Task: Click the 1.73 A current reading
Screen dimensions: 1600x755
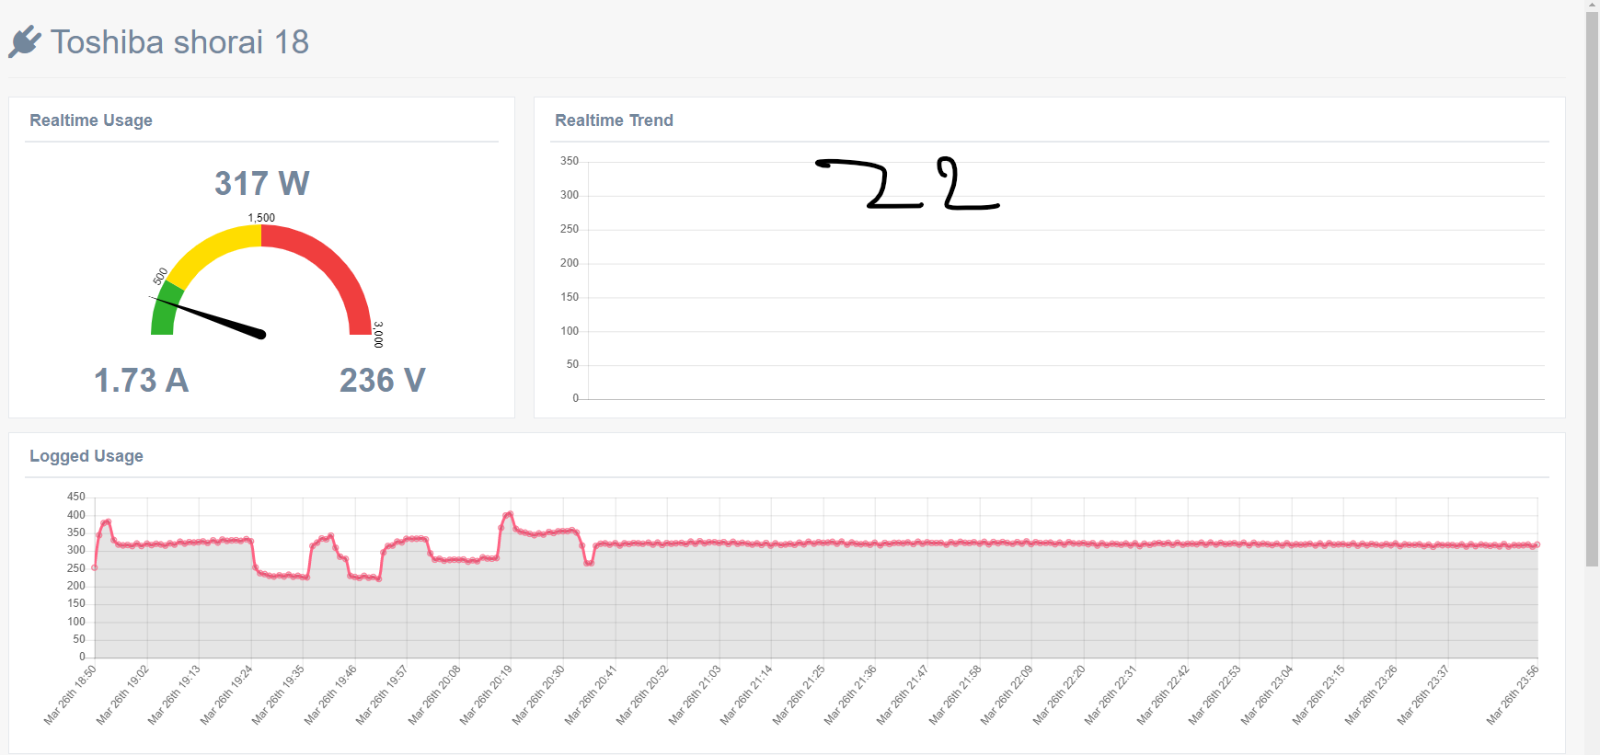Action: click(x=141, y=380)
